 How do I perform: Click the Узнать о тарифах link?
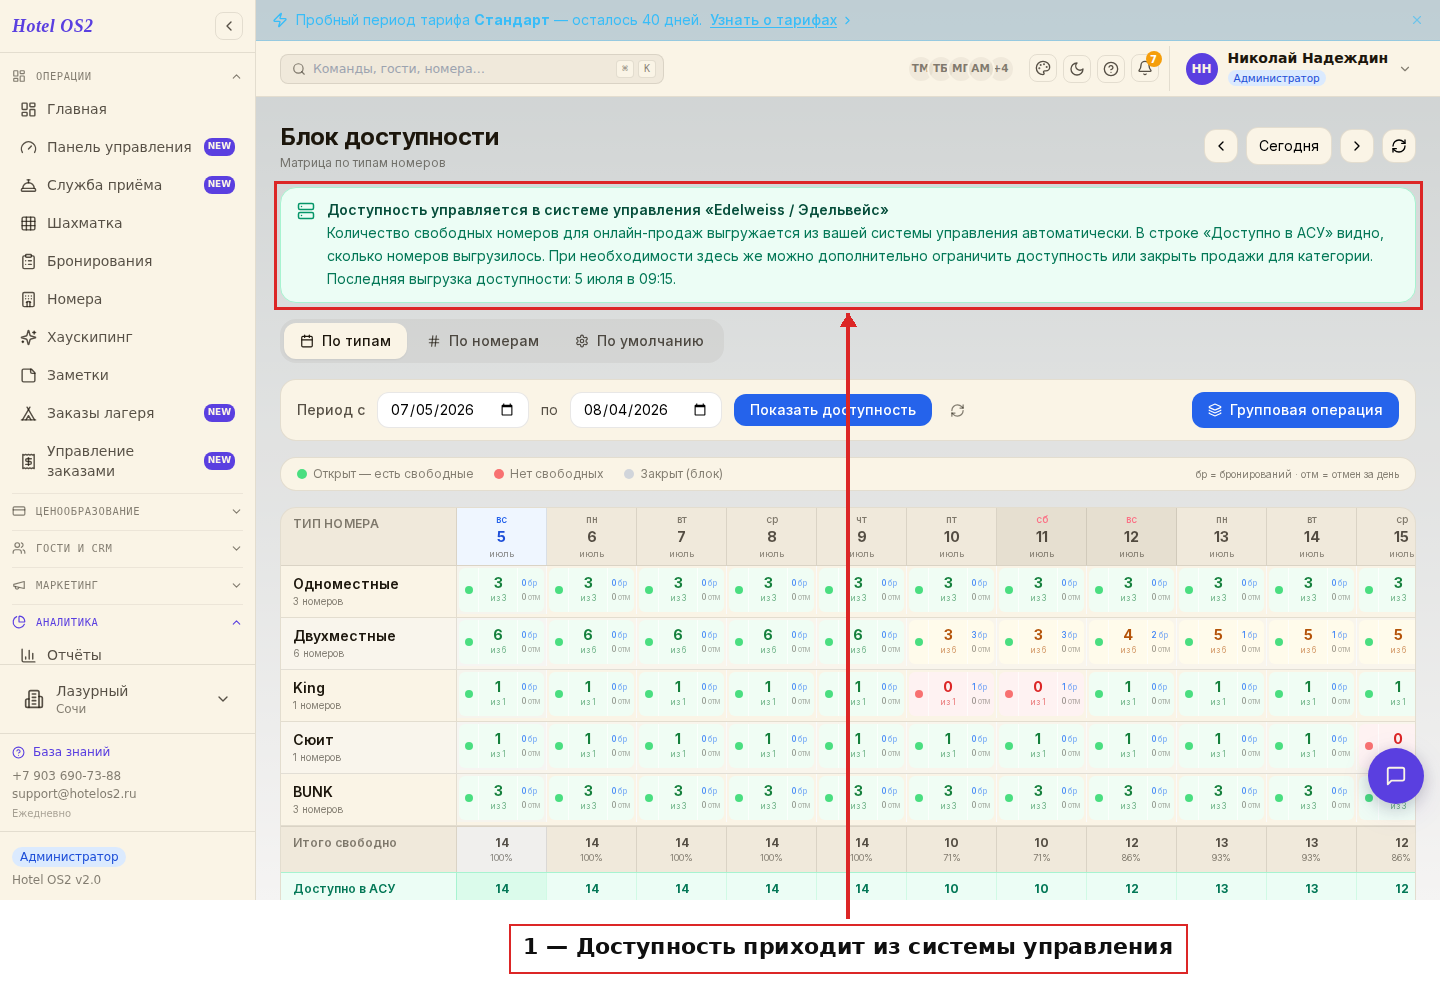[x=773, y=20]
